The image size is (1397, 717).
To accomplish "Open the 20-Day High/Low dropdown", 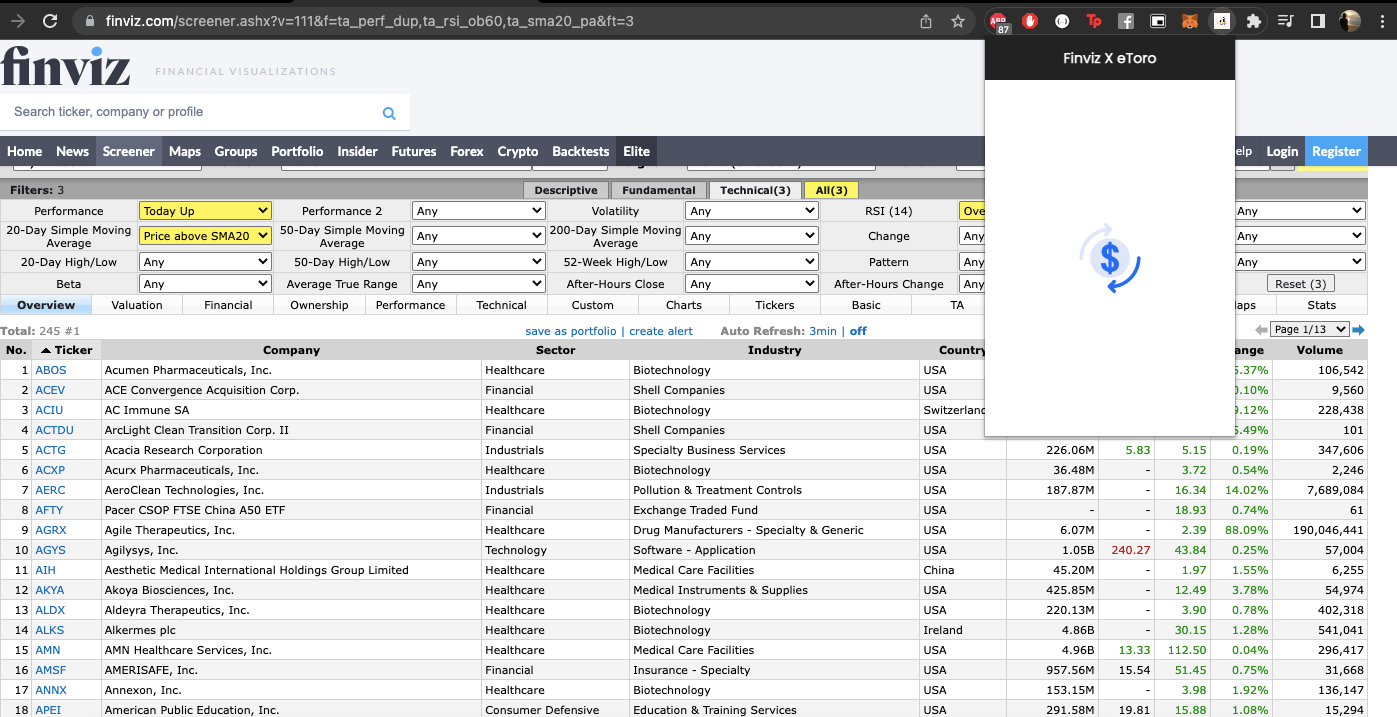I will (205, 262).
